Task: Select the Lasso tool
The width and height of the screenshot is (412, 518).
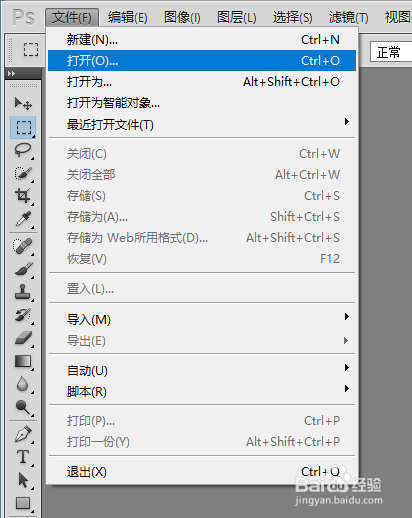Action: (23, 150)
